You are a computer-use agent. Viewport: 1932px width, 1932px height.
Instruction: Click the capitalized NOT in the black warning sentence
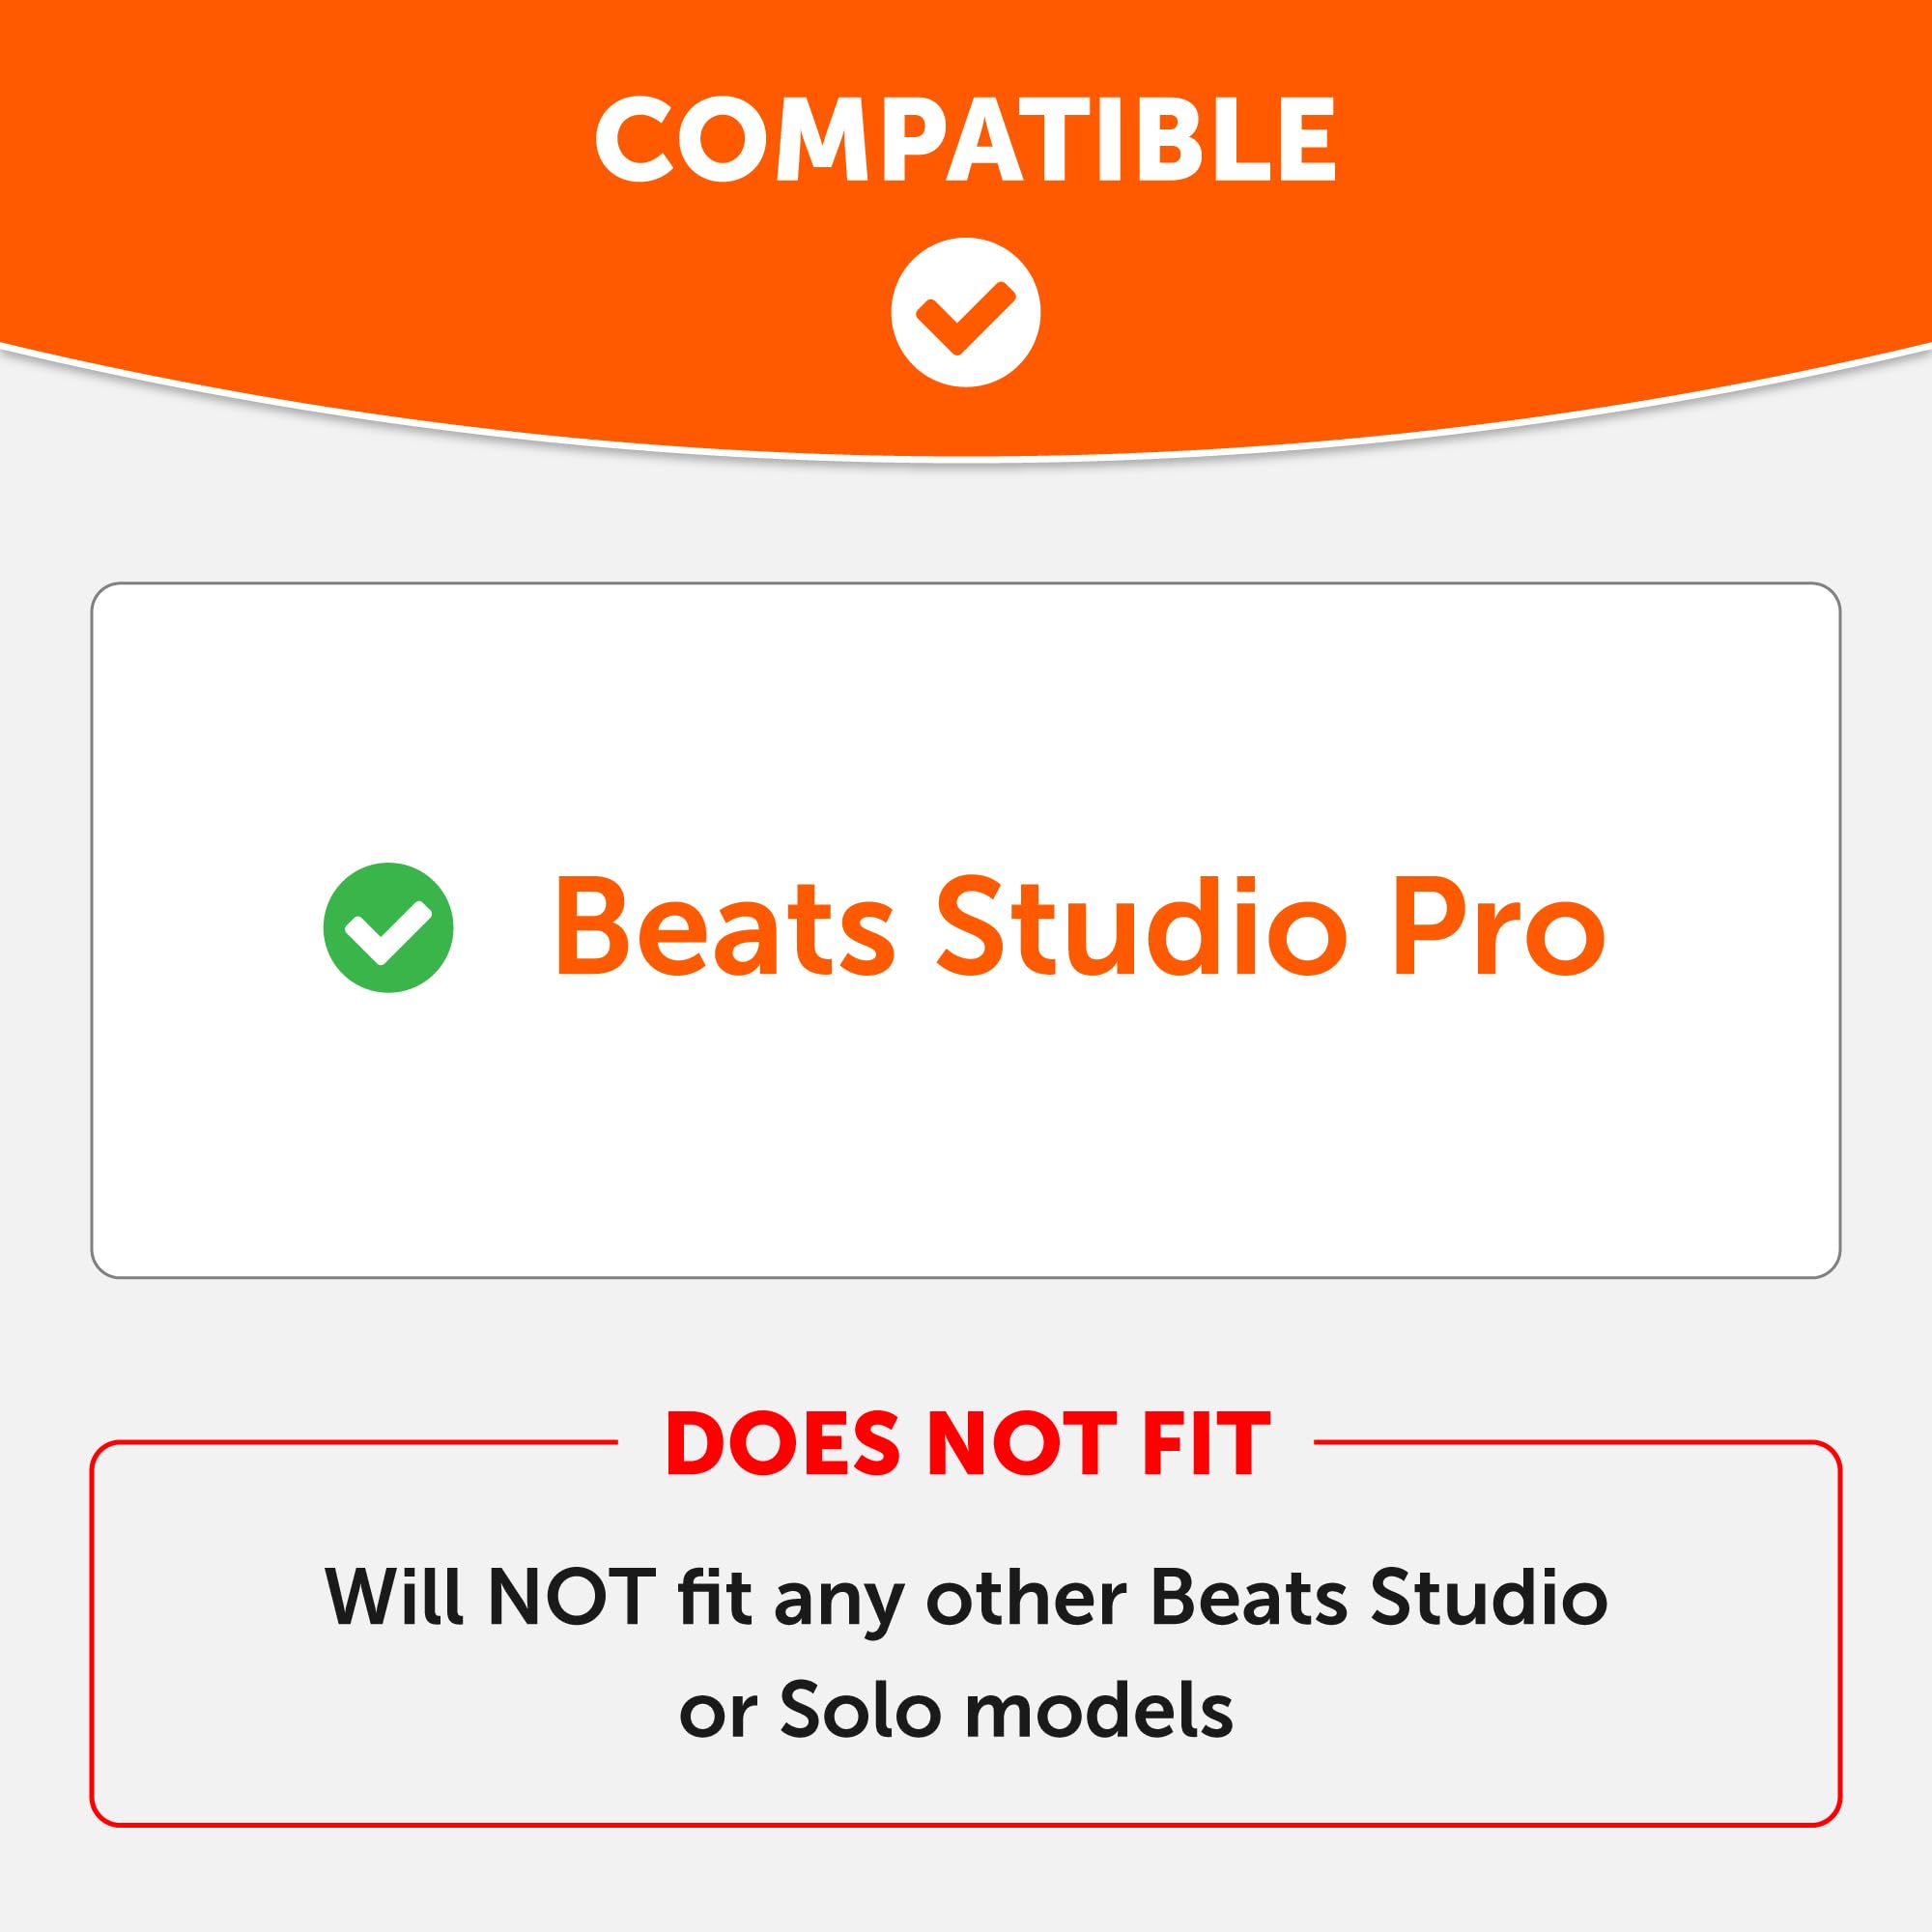[571, 1597]
